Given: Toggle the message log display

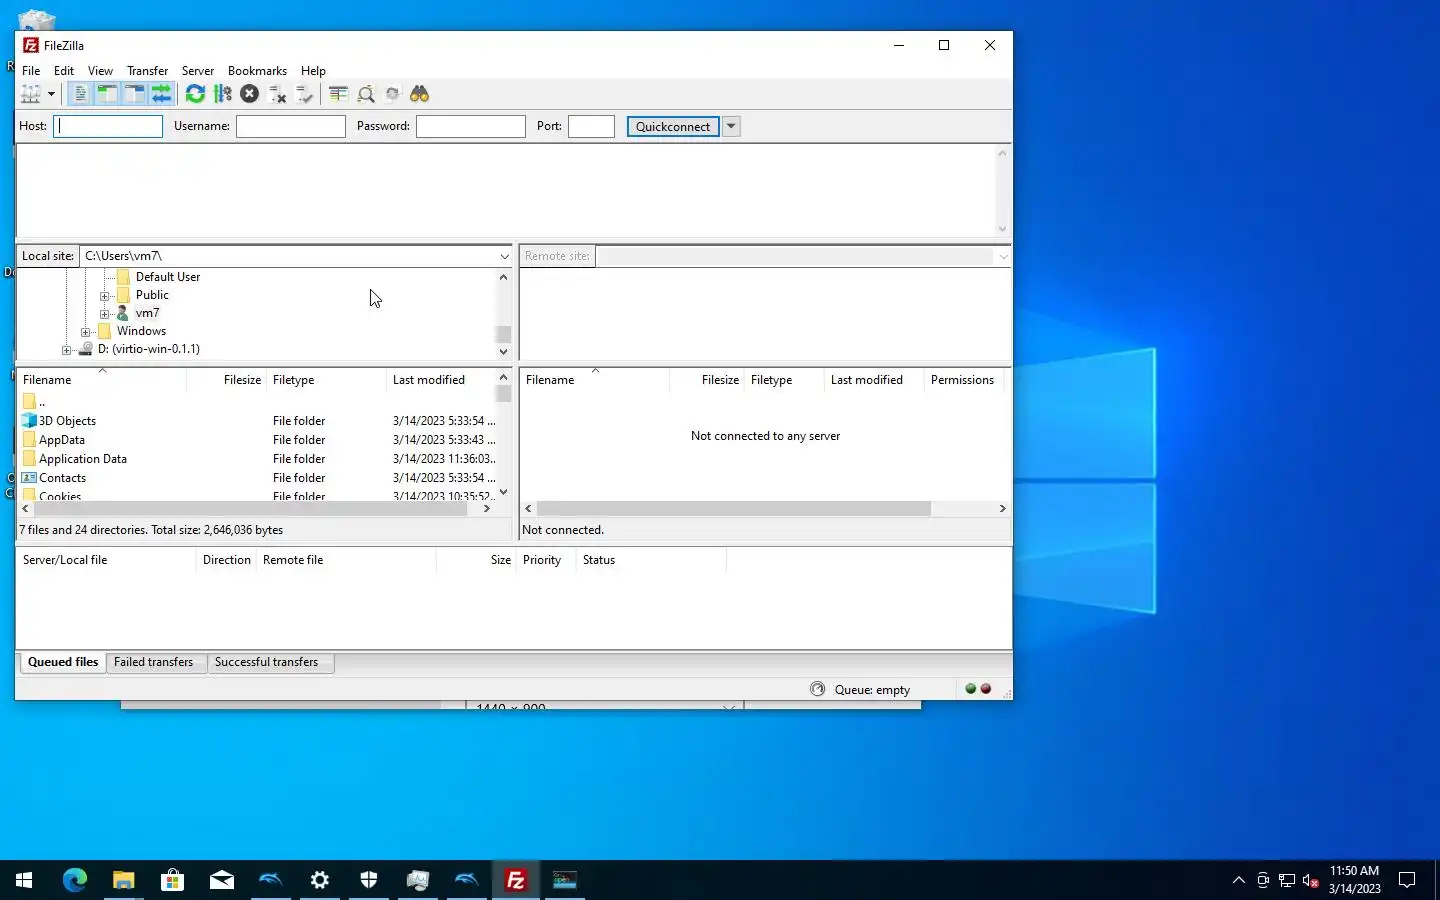Looking at the screenshot, I should click(81, 94).
